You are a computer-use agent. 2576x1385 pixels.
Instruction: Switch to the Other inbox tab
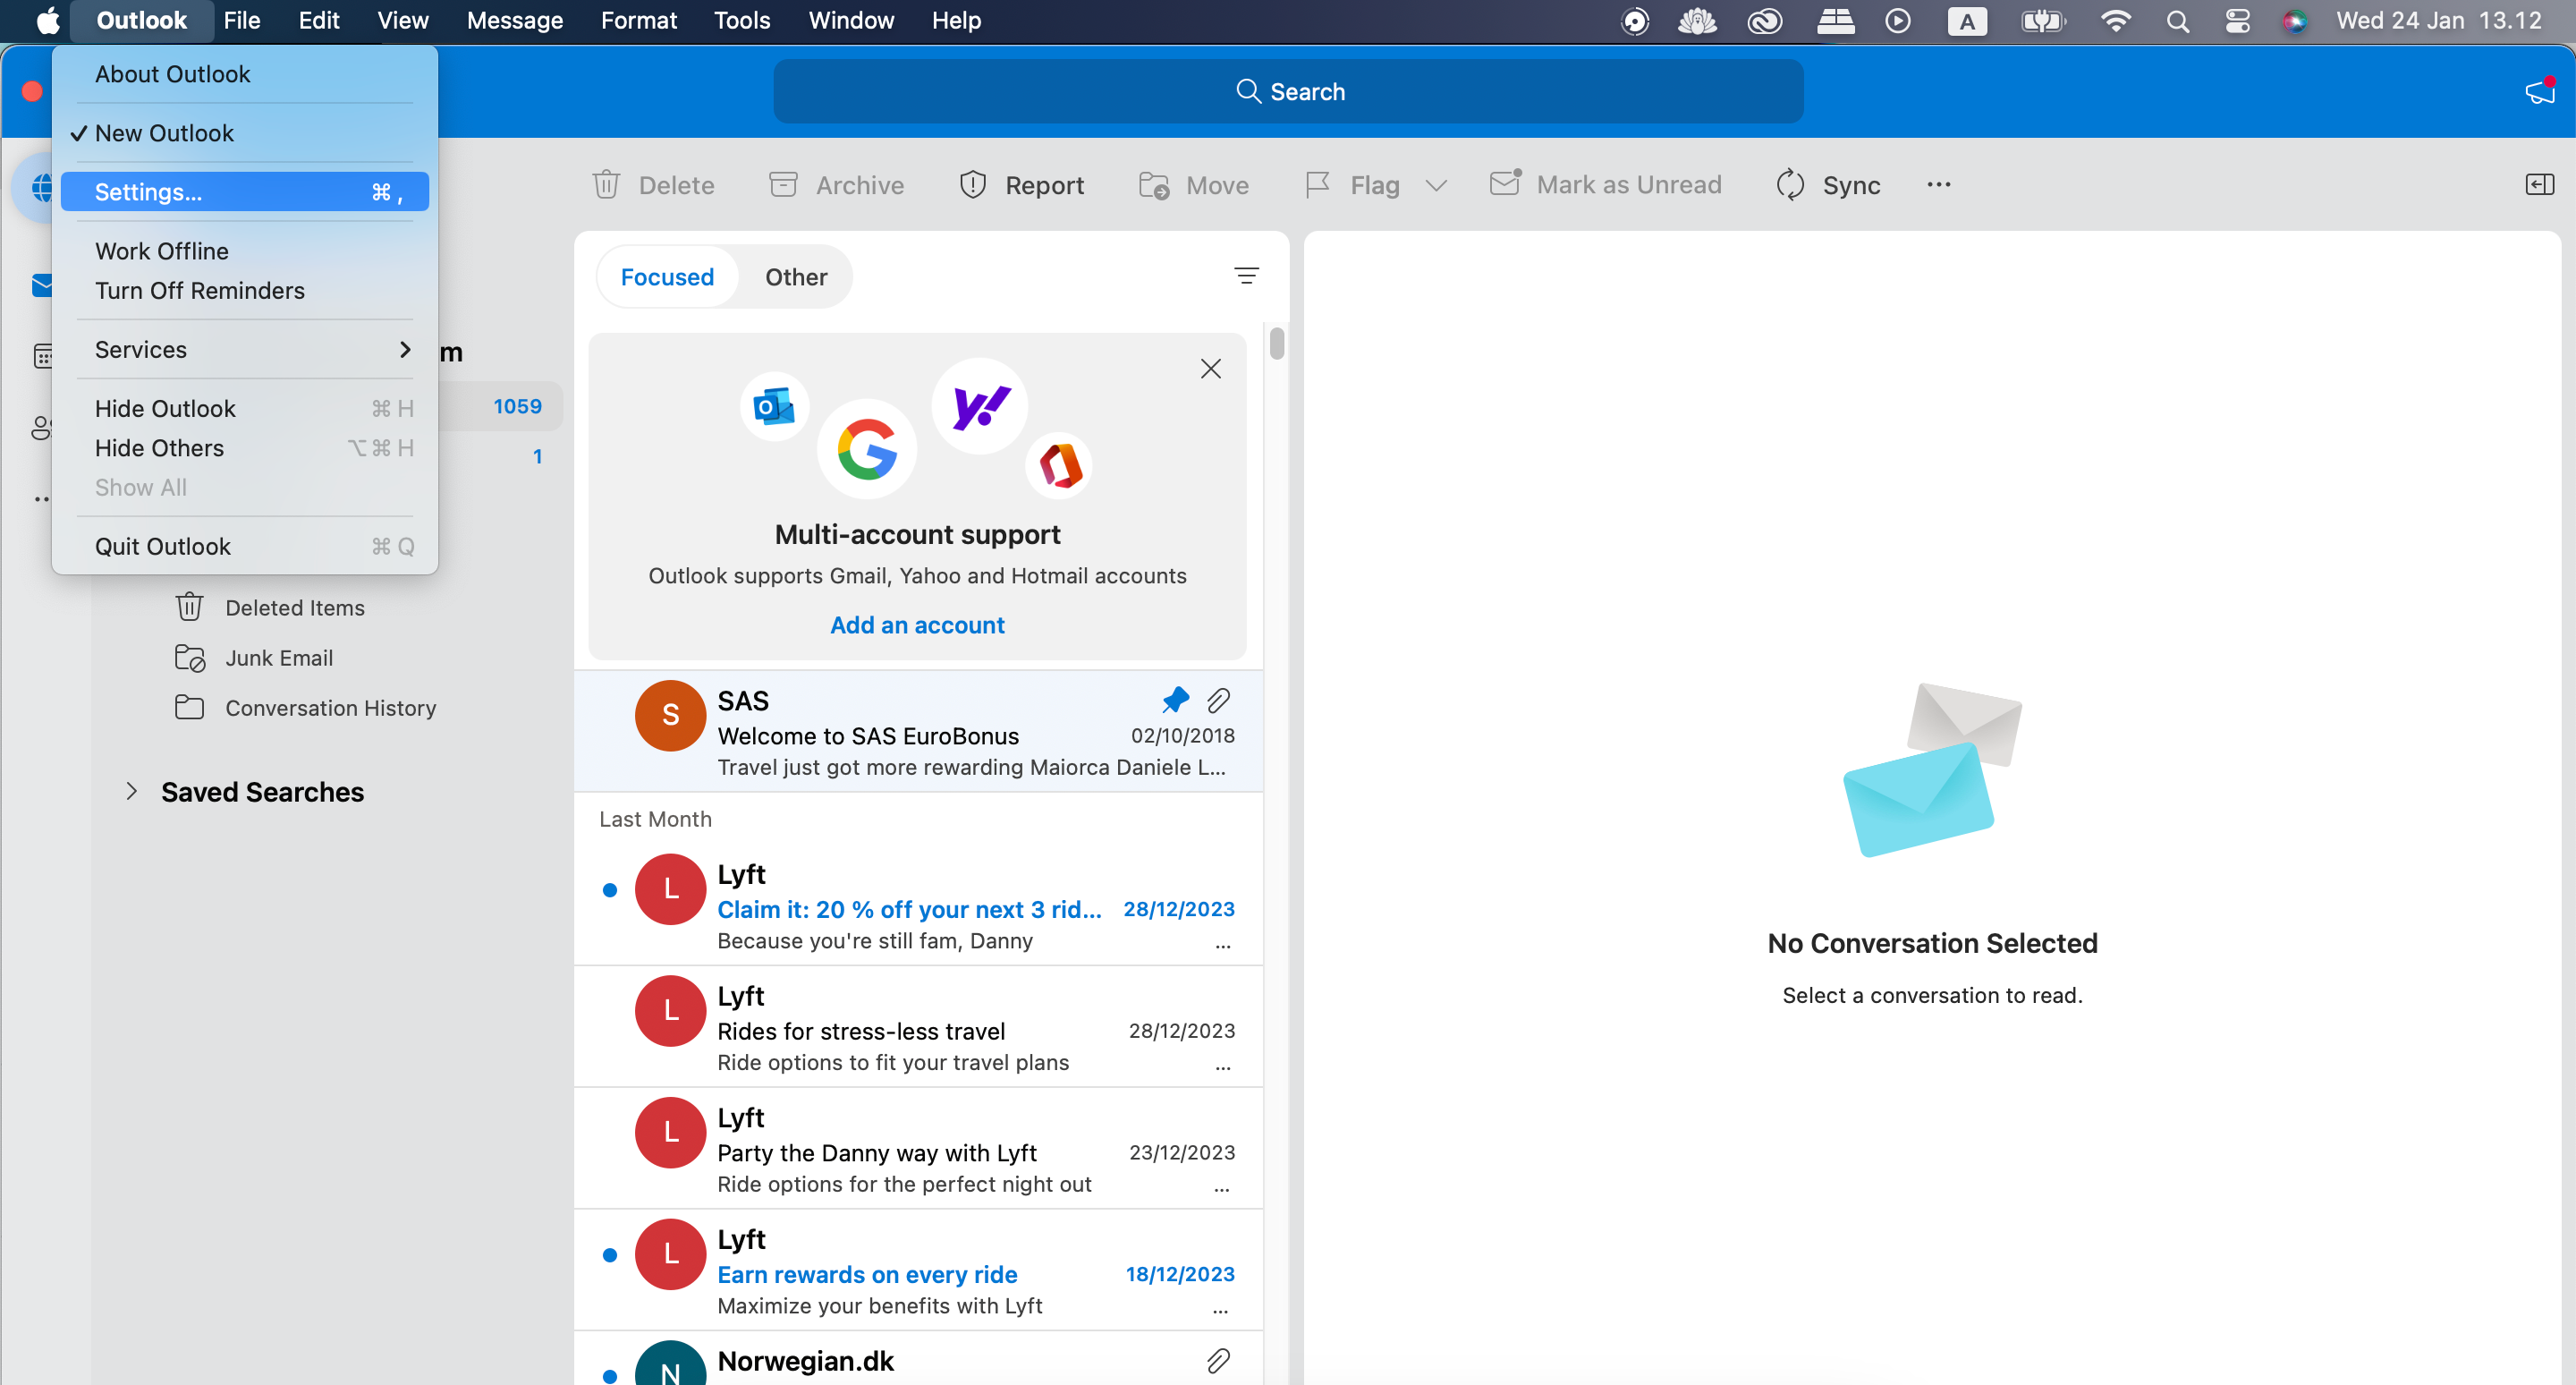coord(796,277)
